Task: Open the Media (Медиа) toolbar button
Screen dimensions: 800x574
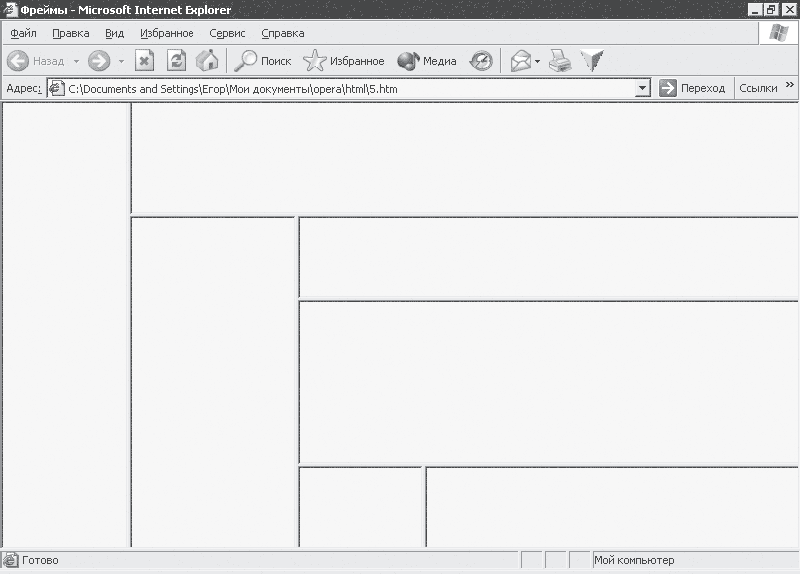Action: click(x=427, y=61)
